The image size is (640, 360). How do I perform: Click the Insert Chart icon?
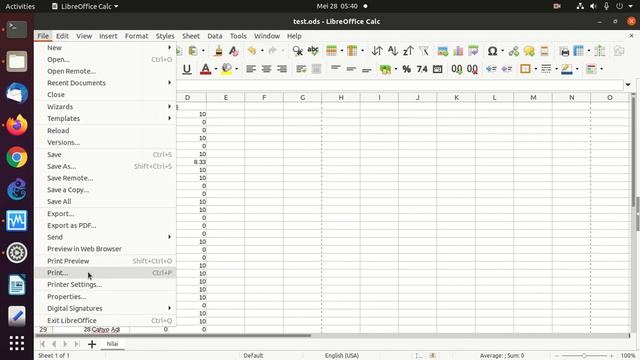pos(458,51)
